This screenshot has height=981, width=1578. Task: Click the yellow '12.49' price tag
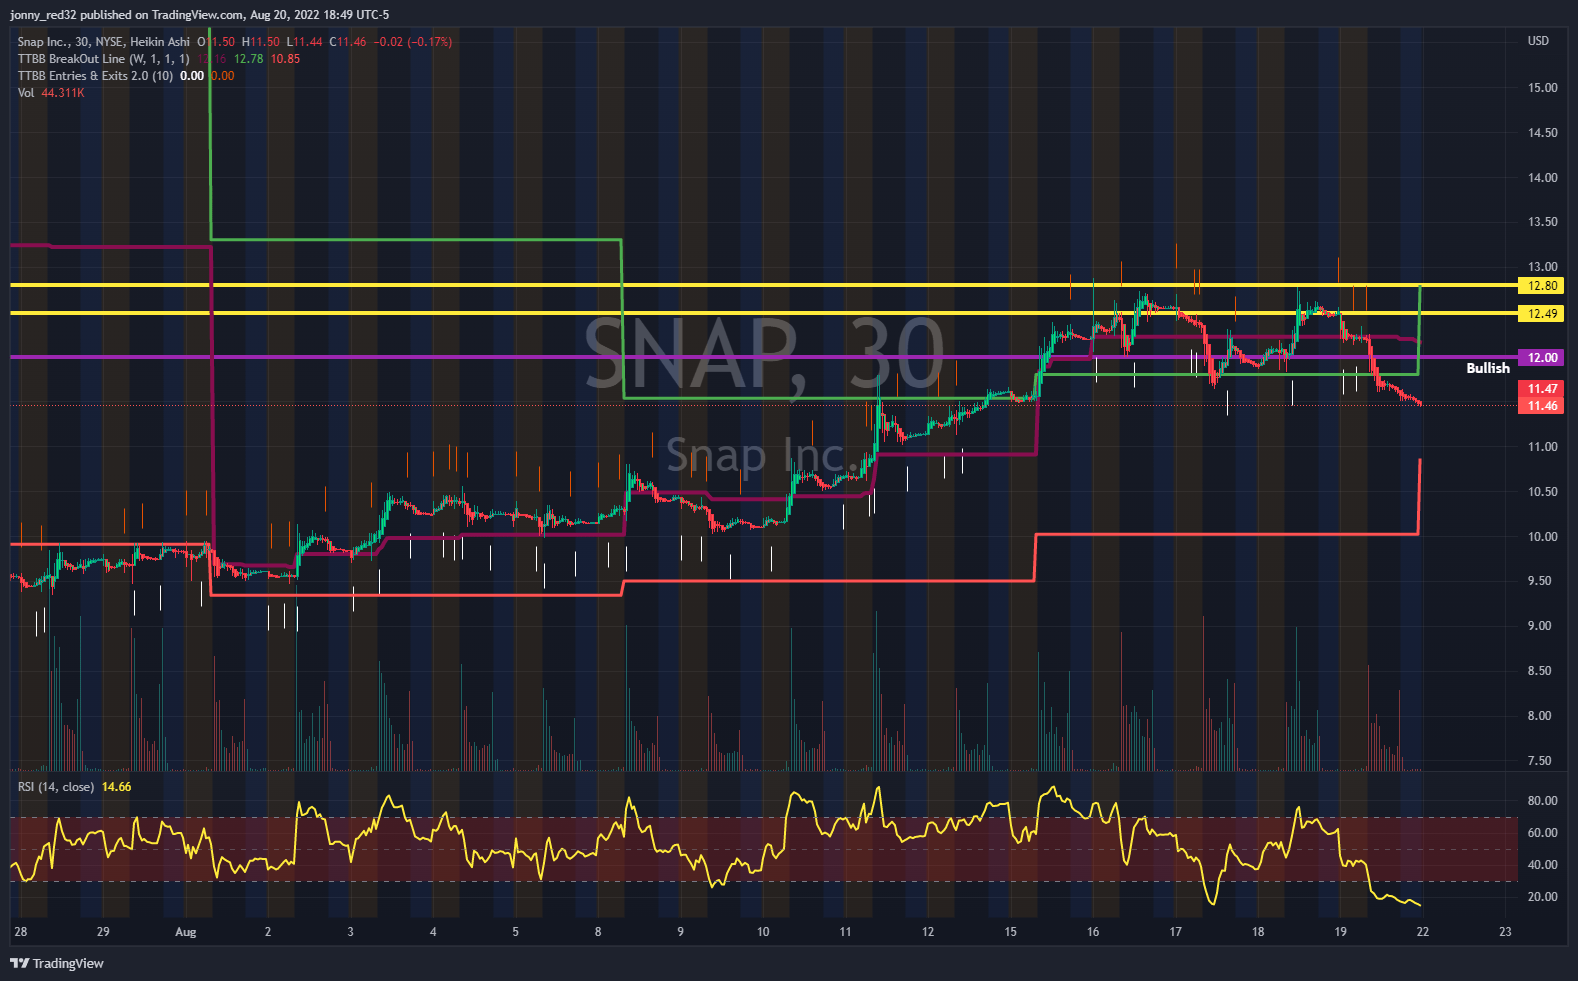(x=1542, y=314)
